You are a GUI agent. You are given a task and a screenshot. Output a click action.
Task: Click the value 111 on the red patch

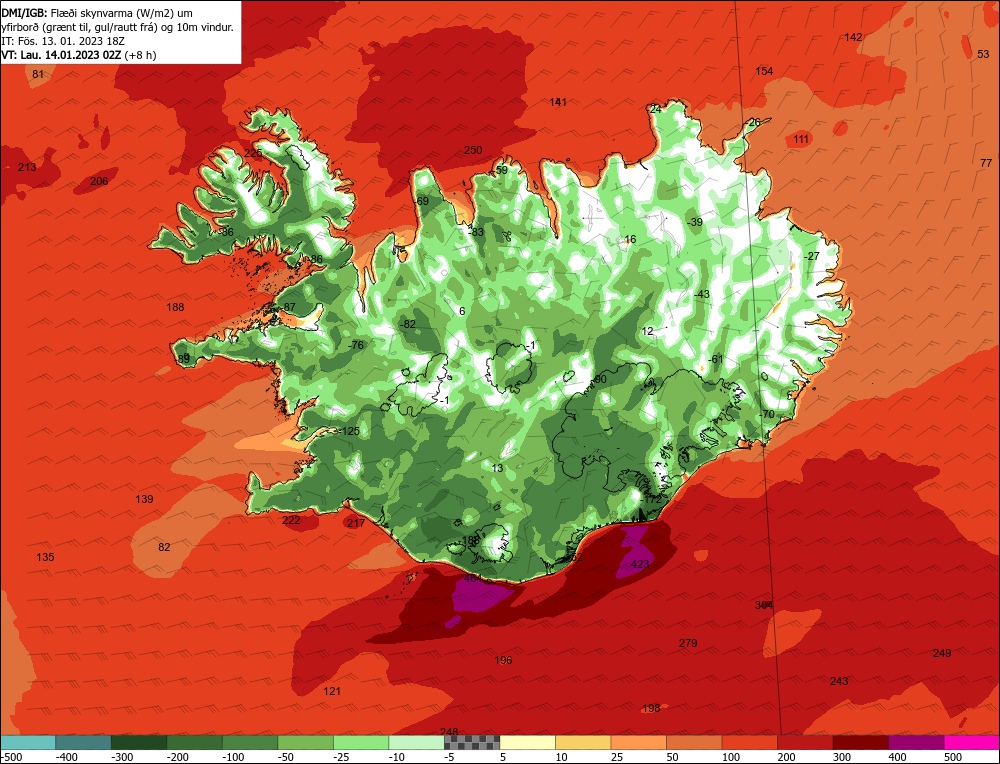pyautogui.click(x=801, y=139)
